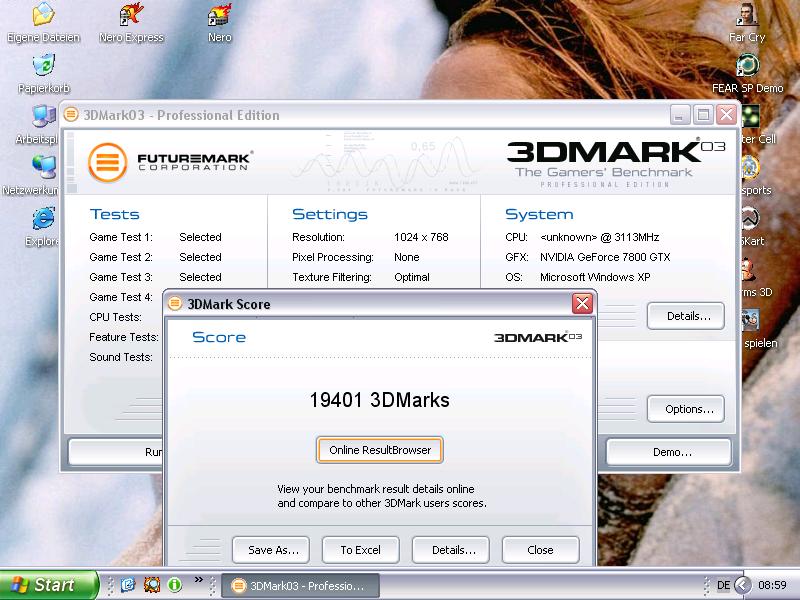Click the 'Sound Tests:' label

point(121,357)
